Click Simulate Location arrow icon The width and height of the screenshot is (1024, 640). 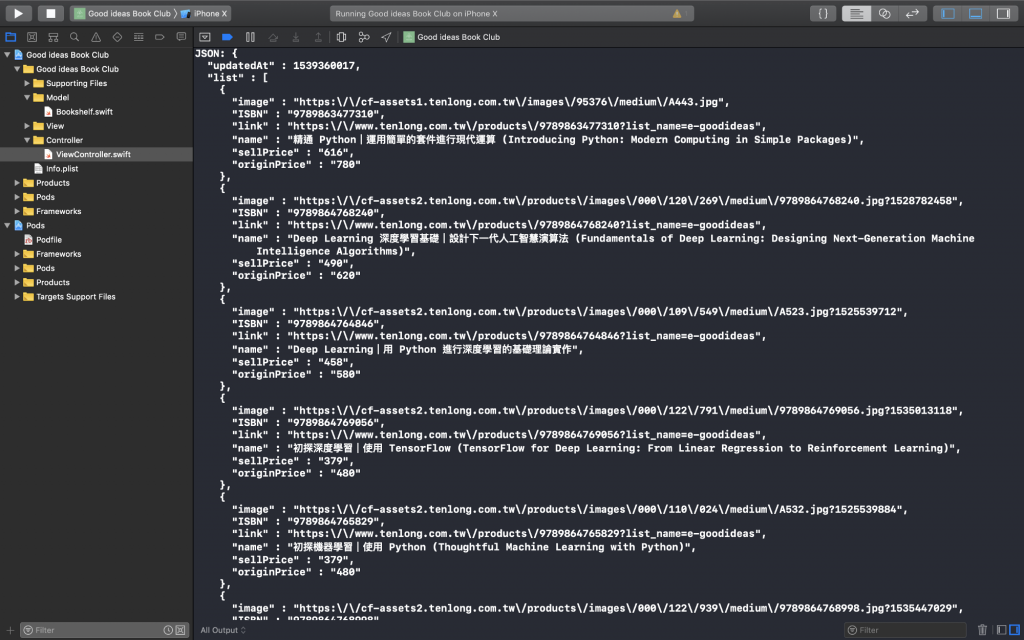tap(386, 37)
